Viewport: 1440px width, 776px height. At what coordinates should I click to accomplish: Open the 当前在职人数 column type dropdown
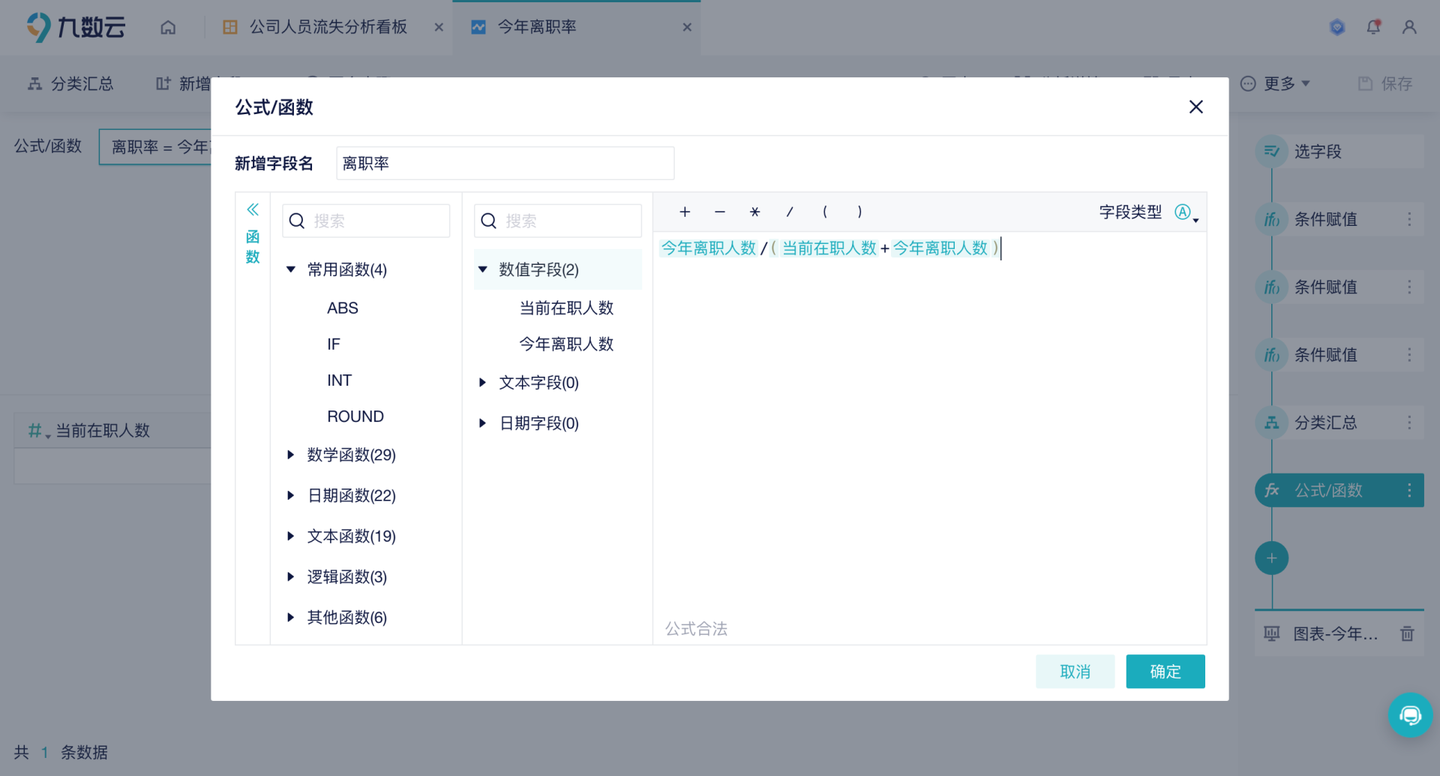pos(38,431)
